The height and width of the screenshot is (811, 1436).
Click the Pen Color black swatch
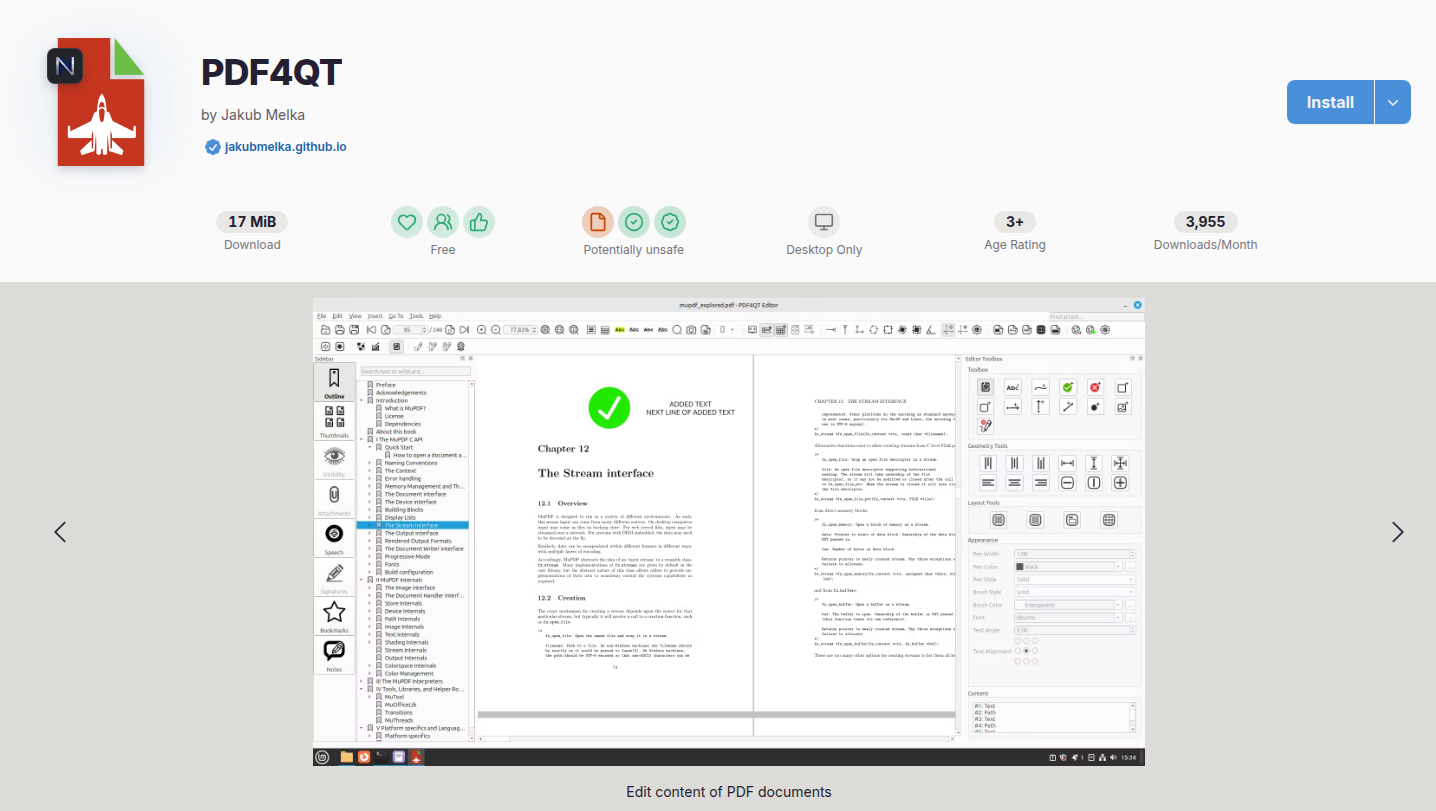[x=1020, y=567]
